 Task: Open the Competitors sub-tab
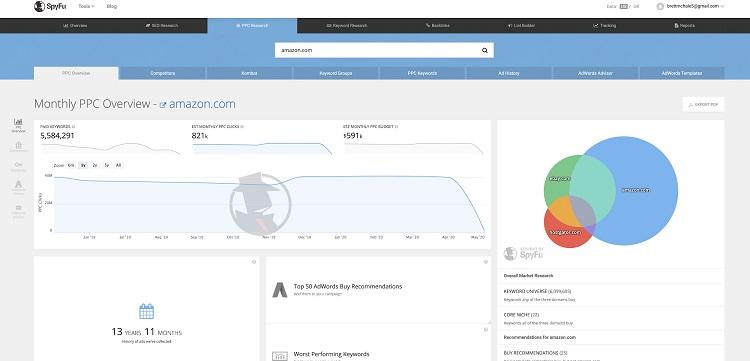[163, 73]
